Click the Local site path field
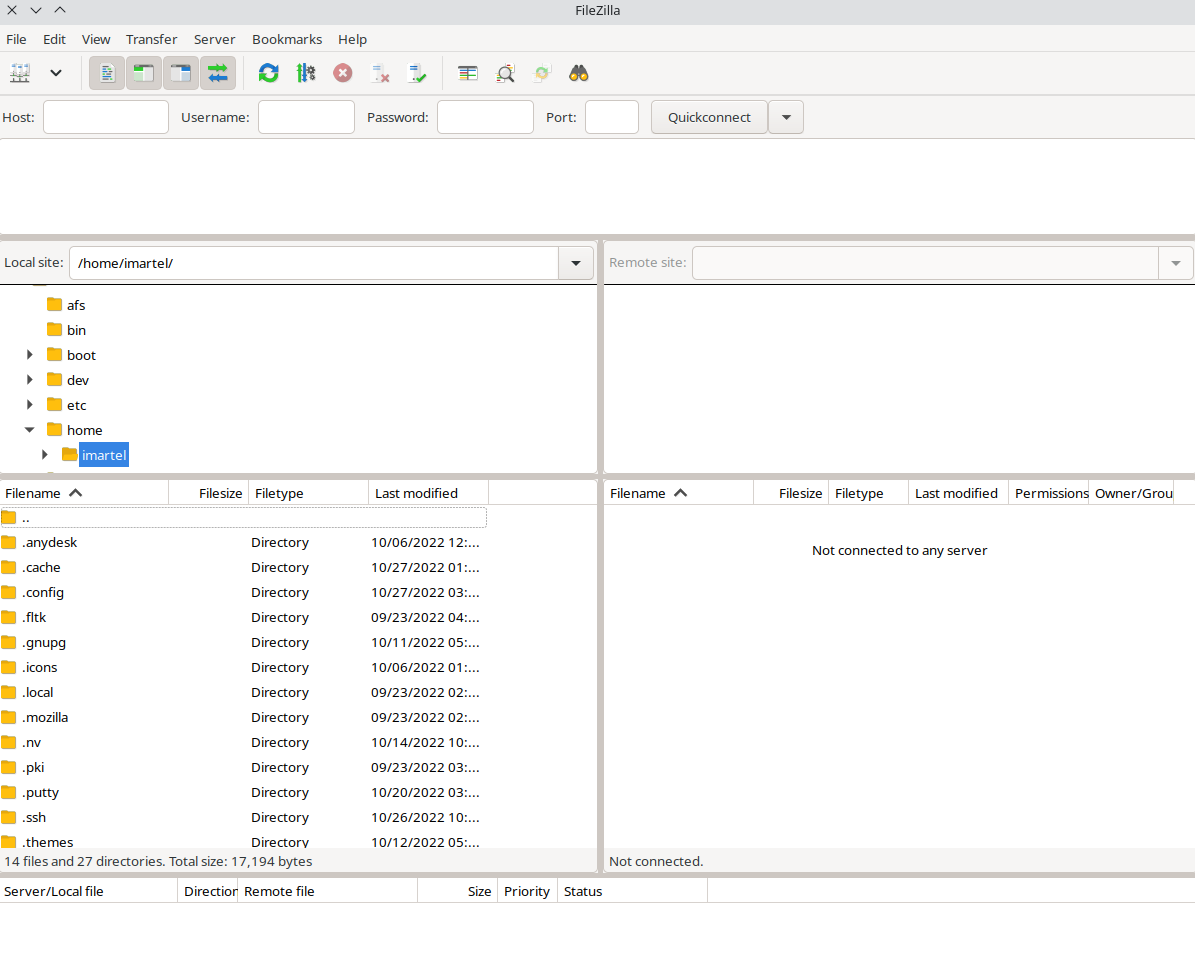Viewport: 1195px width, 968px height. [314, 263]
